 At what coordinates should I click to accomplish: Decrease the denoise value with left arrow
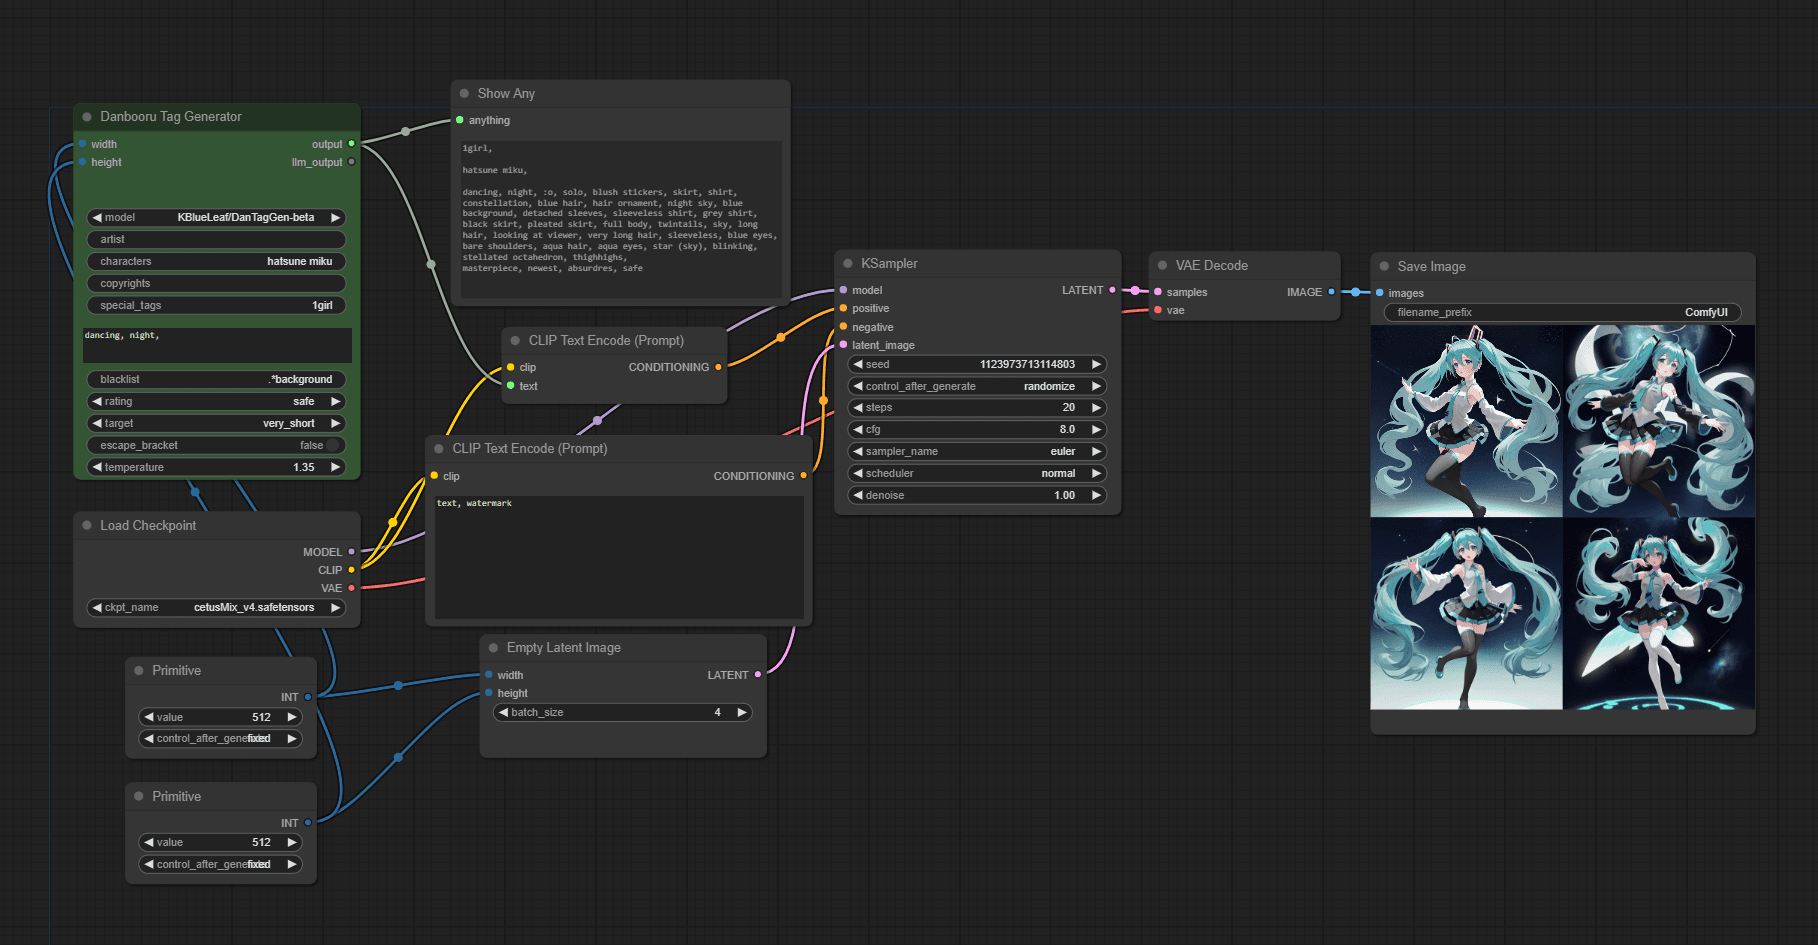[858, 495]
